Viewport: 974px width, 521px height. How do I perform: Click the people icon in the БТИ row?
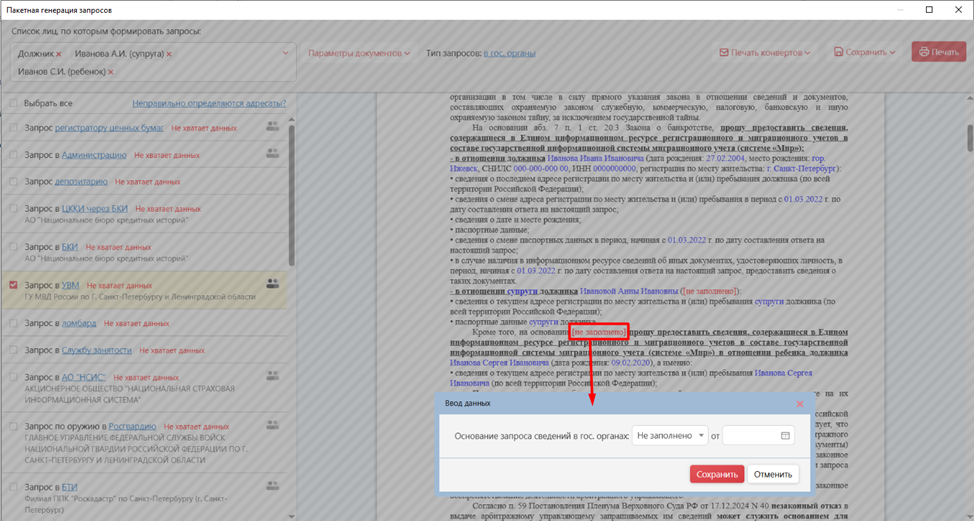pyautogui.click(x=272, y=487)
